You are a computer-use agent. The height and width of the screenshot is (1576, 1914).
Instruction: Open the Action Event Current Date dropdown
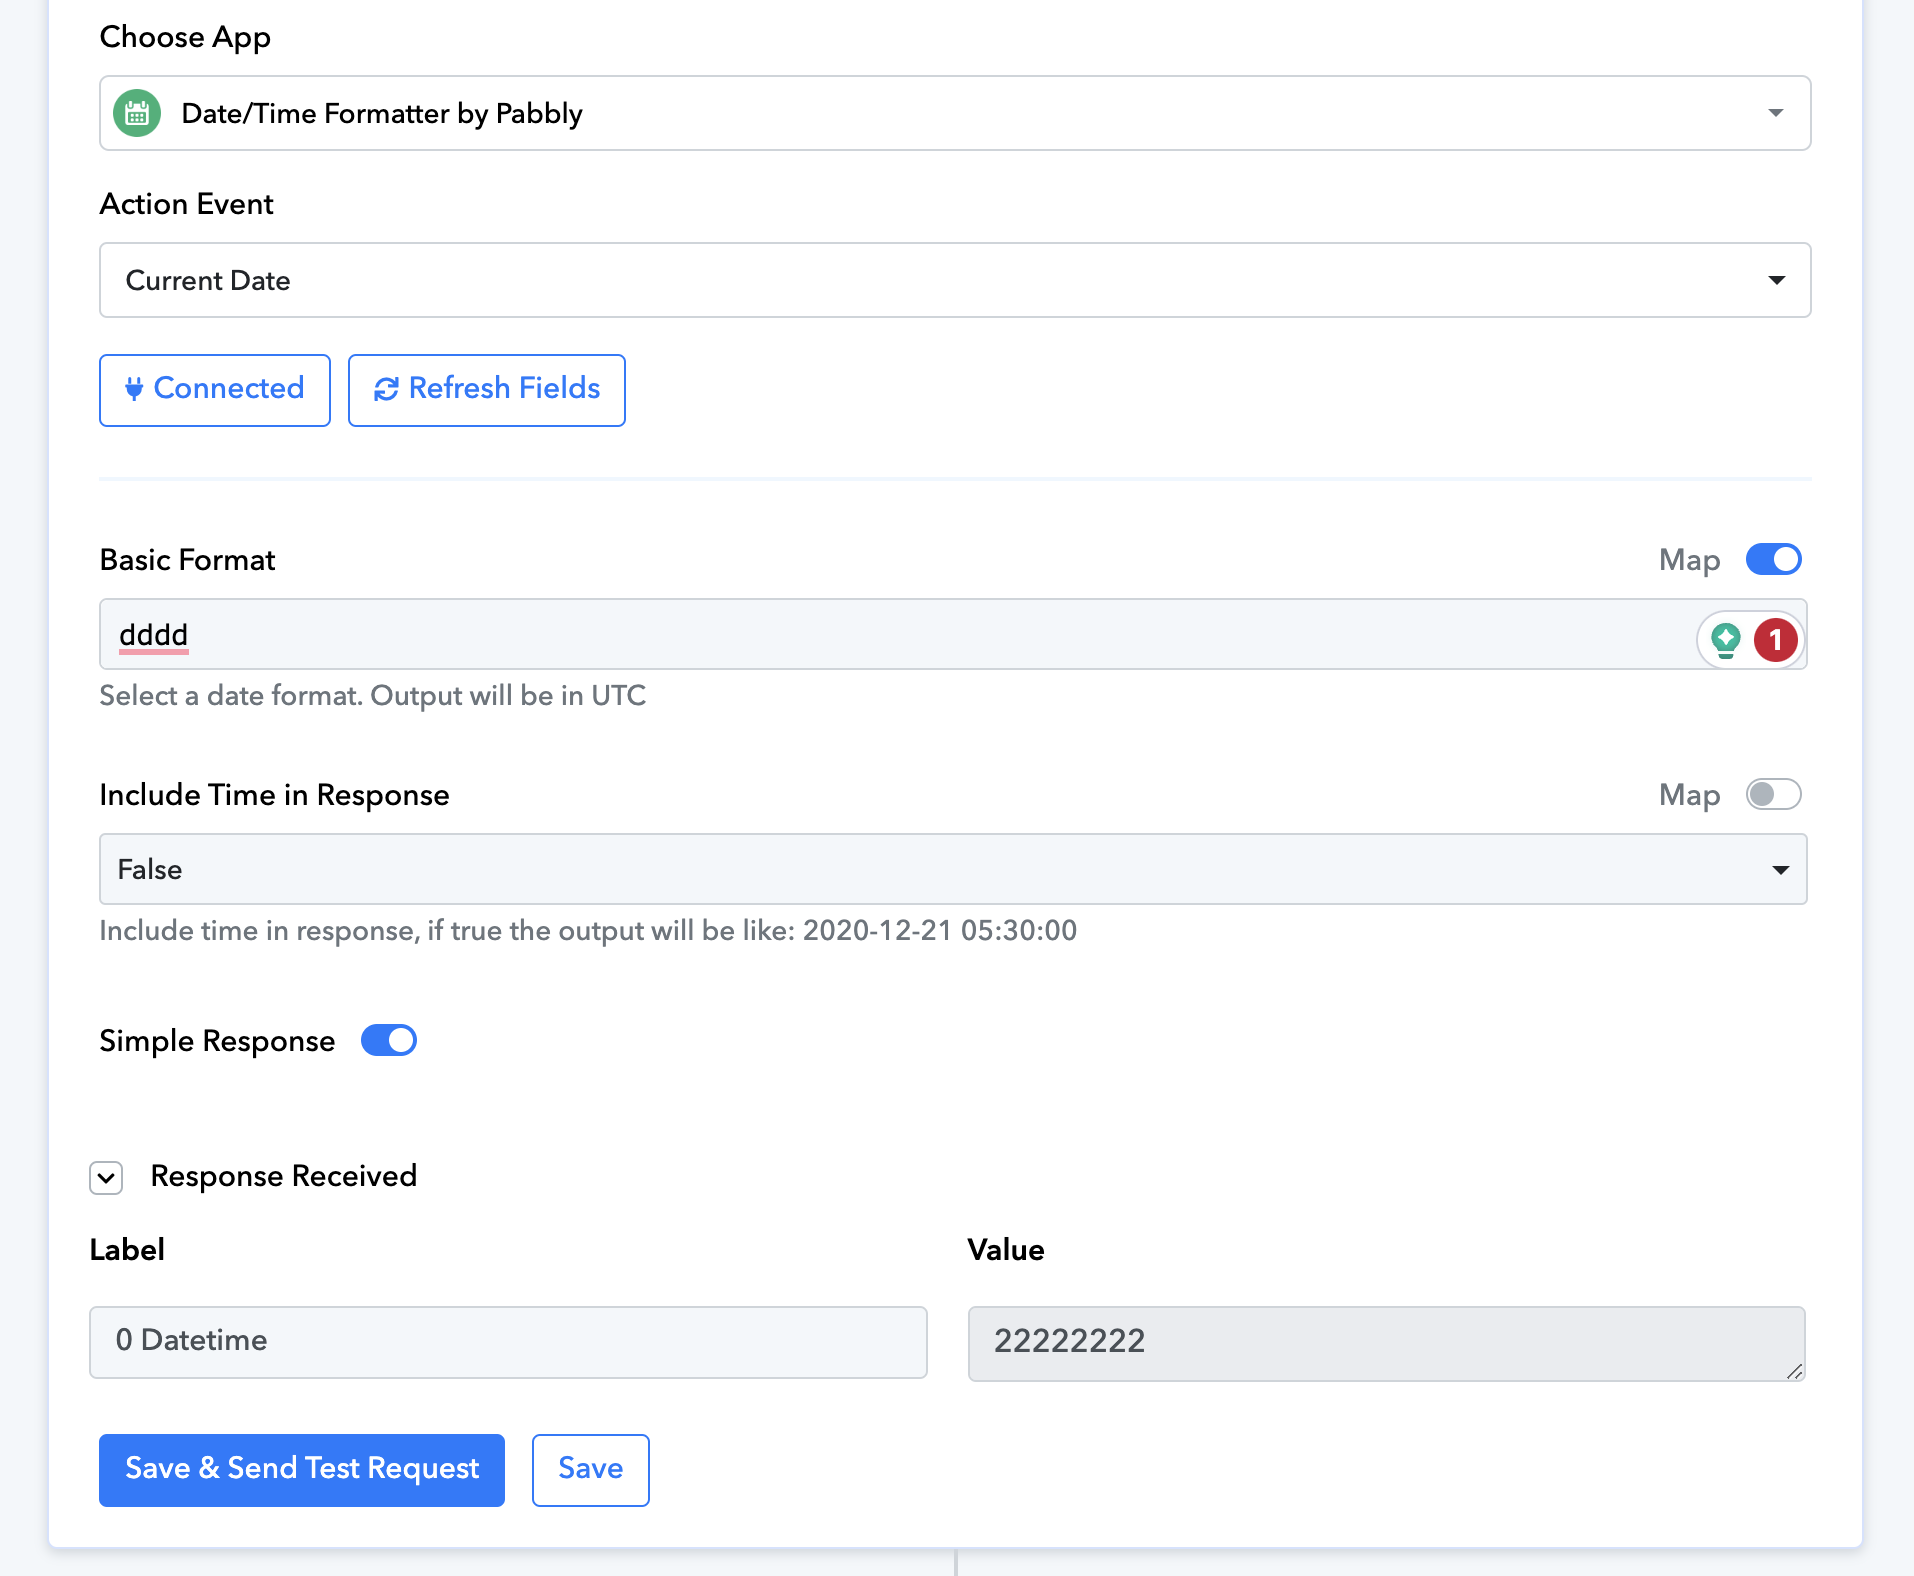[x=955, y=280]
